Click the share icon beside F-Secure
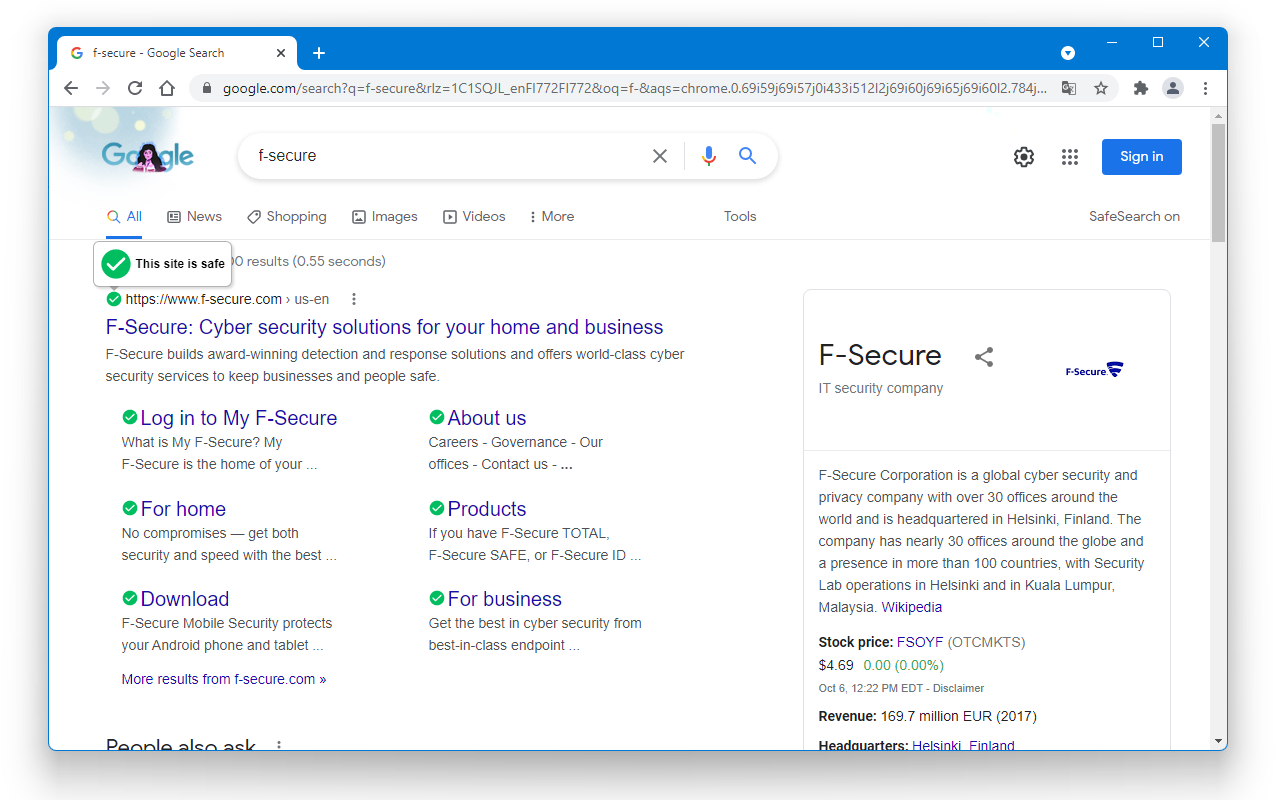Viewport: 1280px width, 800px height. point(984,357)
